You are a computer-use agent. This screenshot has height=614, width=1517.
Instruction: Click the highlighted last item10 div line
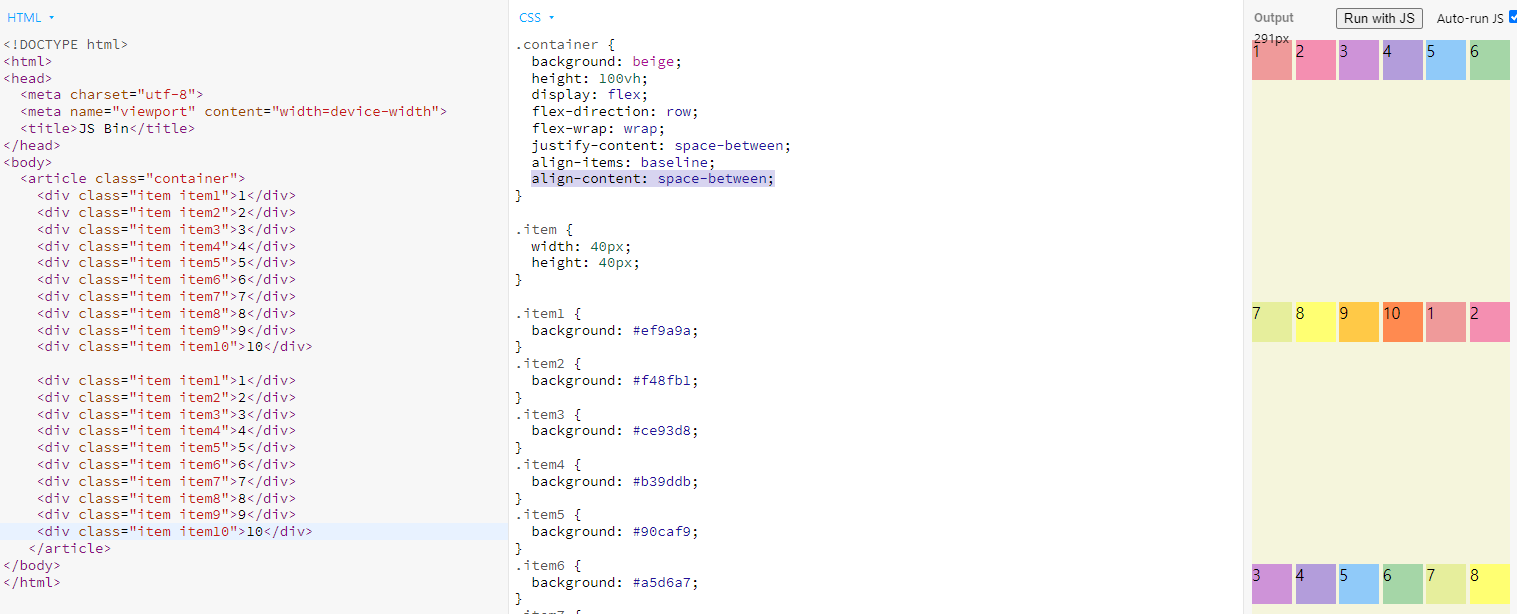pos(175,531)
